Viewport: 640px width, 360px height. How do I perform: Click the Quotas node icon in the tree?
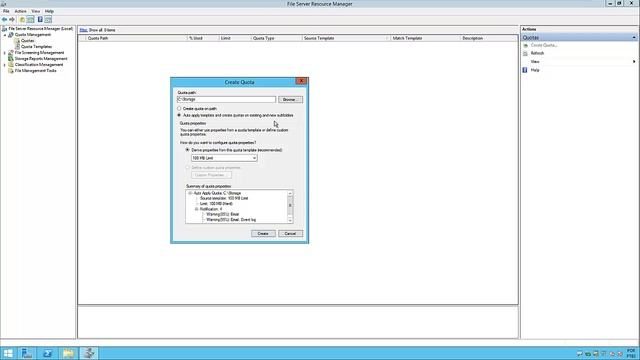tap(17, 41)
